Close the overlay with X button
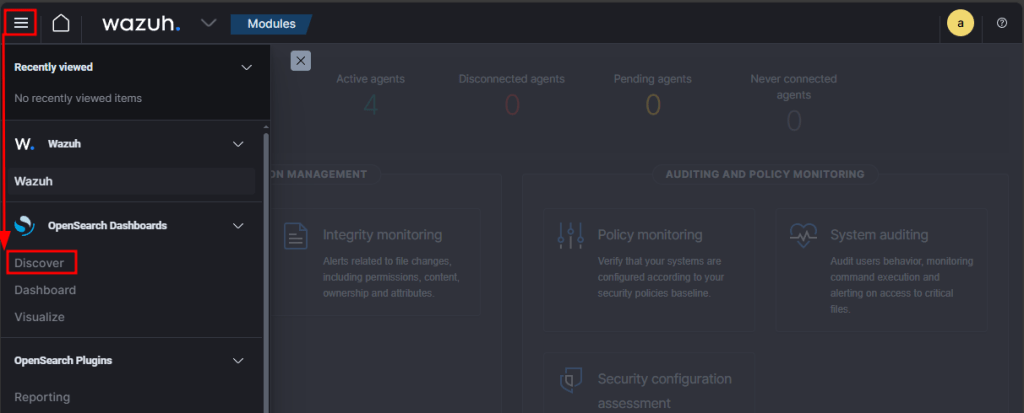The image size is (1024, 413). [x=301, y=60]
